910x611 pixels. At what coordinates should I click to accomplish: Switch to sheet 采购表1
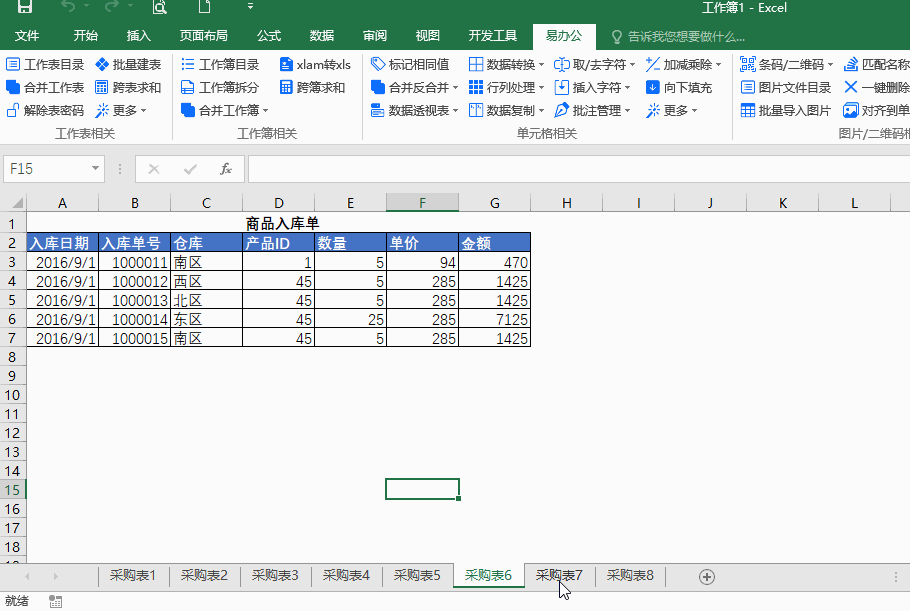133,576
